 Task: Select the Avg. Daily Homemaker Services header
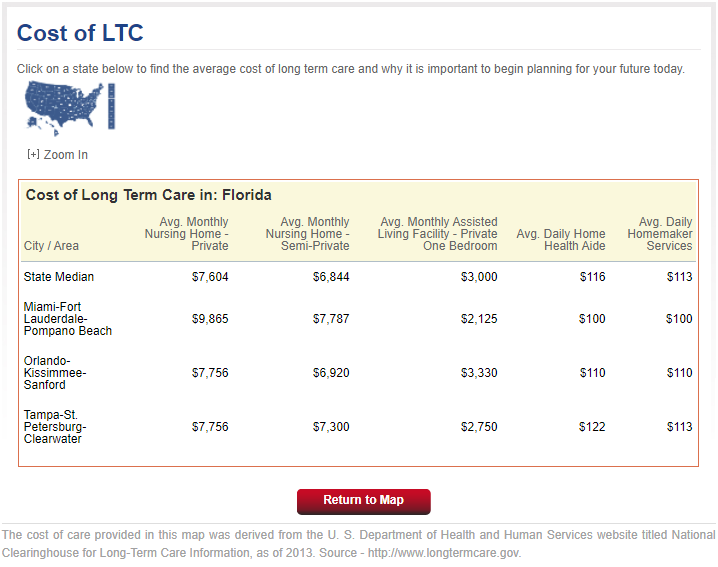point(660,234)
